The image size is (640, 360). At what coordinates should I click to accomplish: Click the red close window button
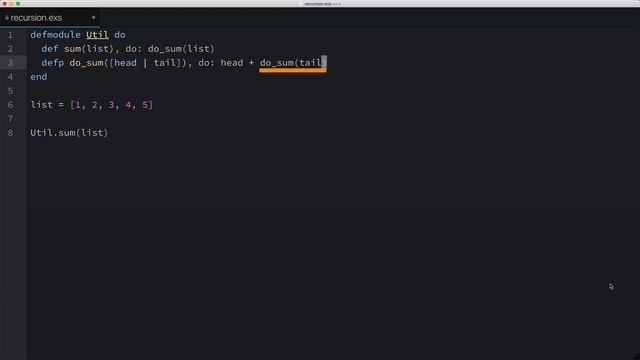(4, 4)
